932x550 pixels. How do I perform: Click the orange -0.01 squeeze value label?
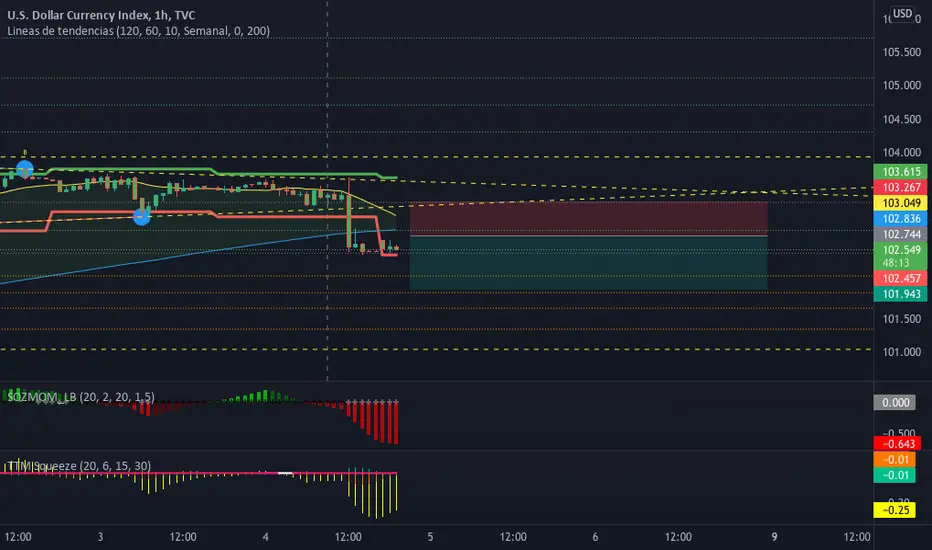[895, 460]
